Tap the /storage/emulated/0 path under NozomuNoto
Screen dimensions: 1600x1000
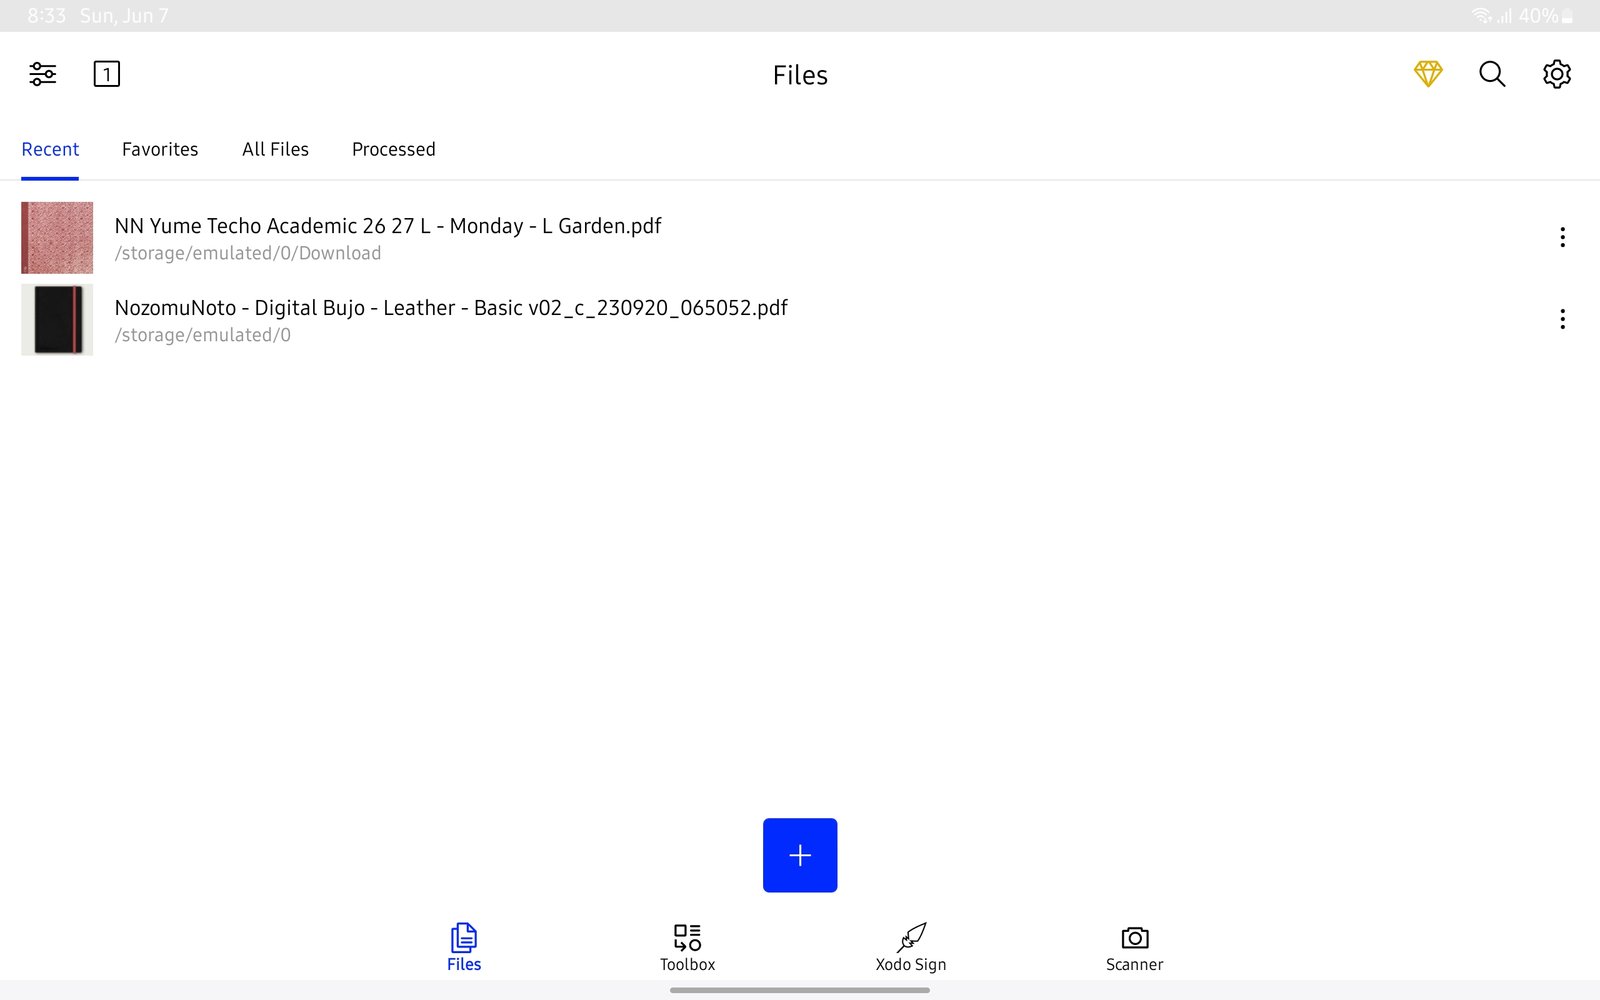pos(203,336)
